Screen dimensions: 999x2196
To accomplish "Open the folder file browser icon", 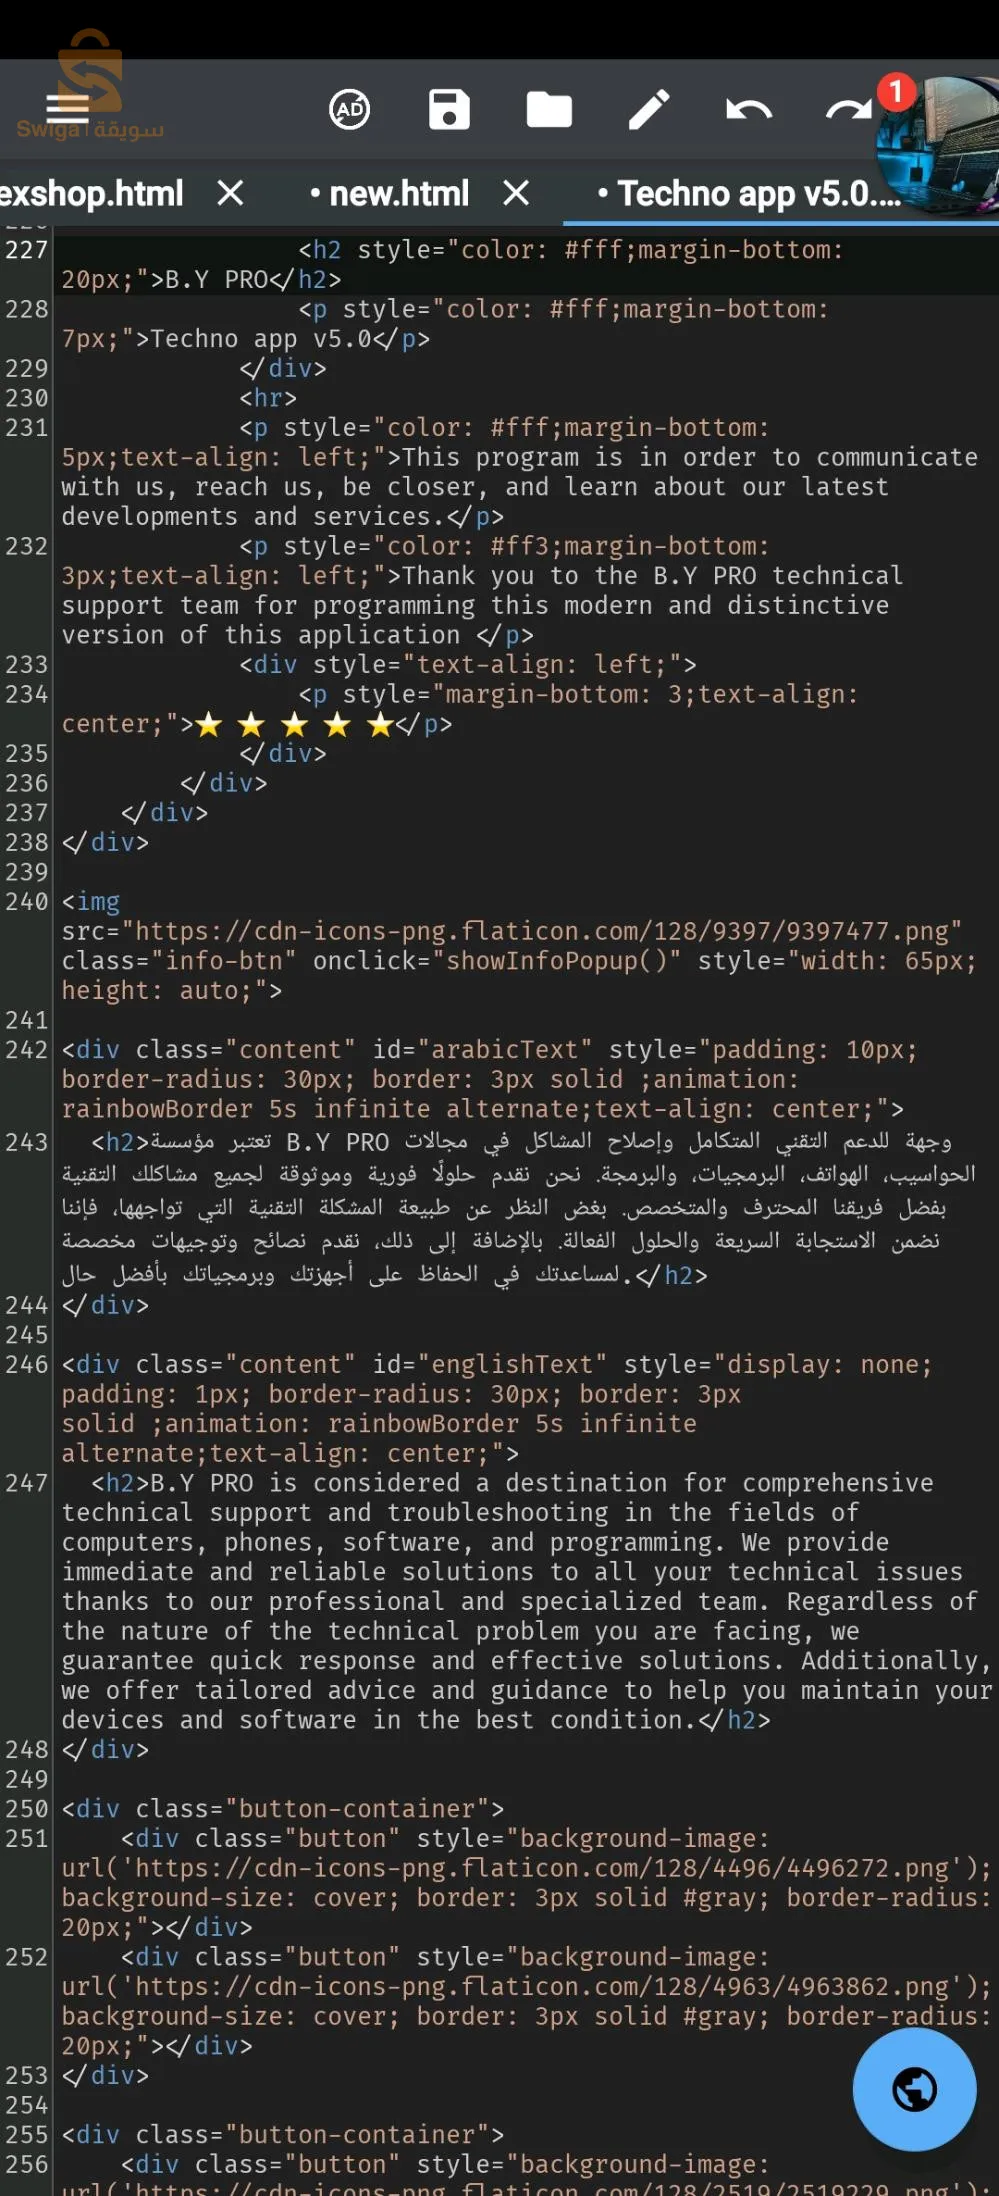I will [x=549, y=109].
